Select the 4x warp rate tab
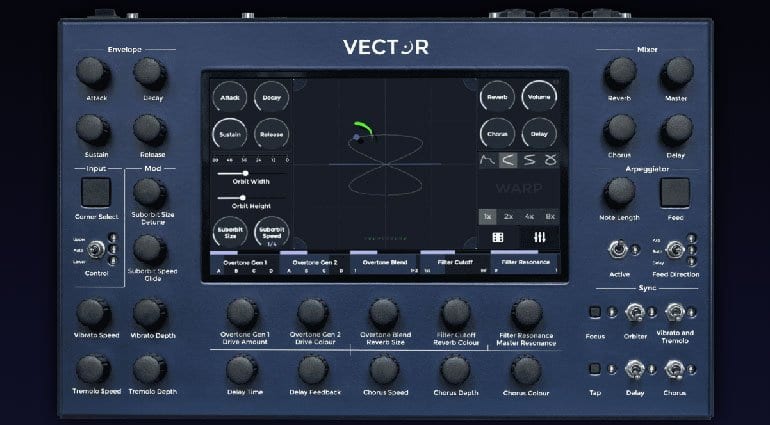770x425 pixels. pyautogui.click(x=529, y=217)
